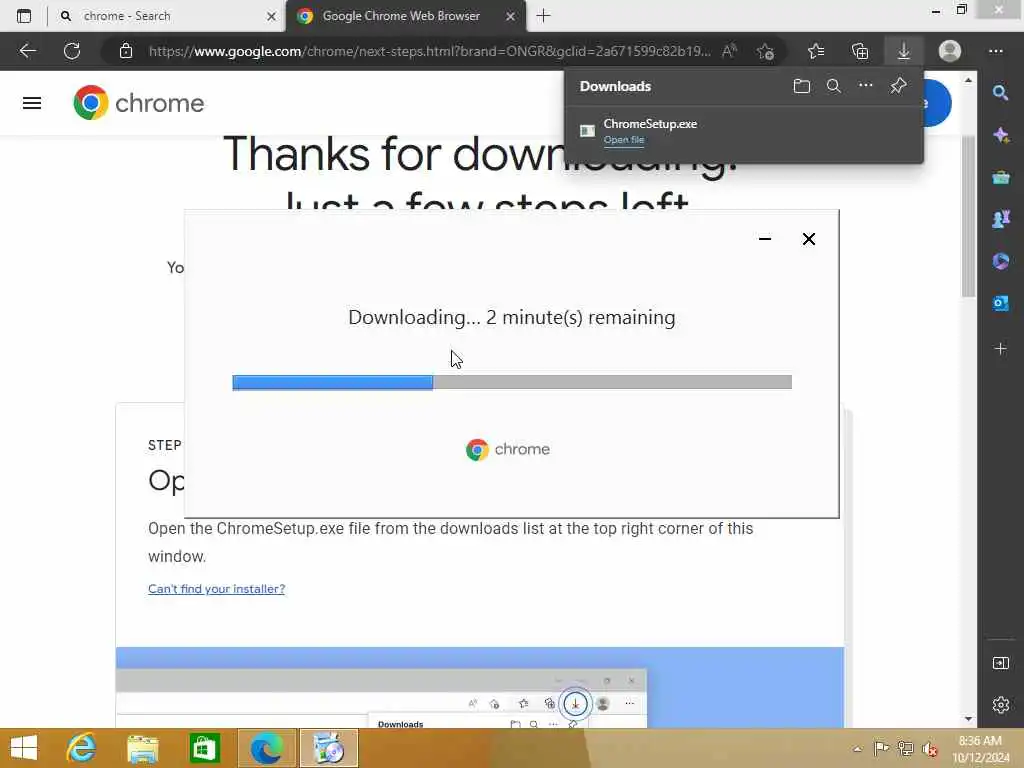Open the Windows Start button
Image resolution: width=1024 pixels, height=768 pixels.
coord(24,748)
